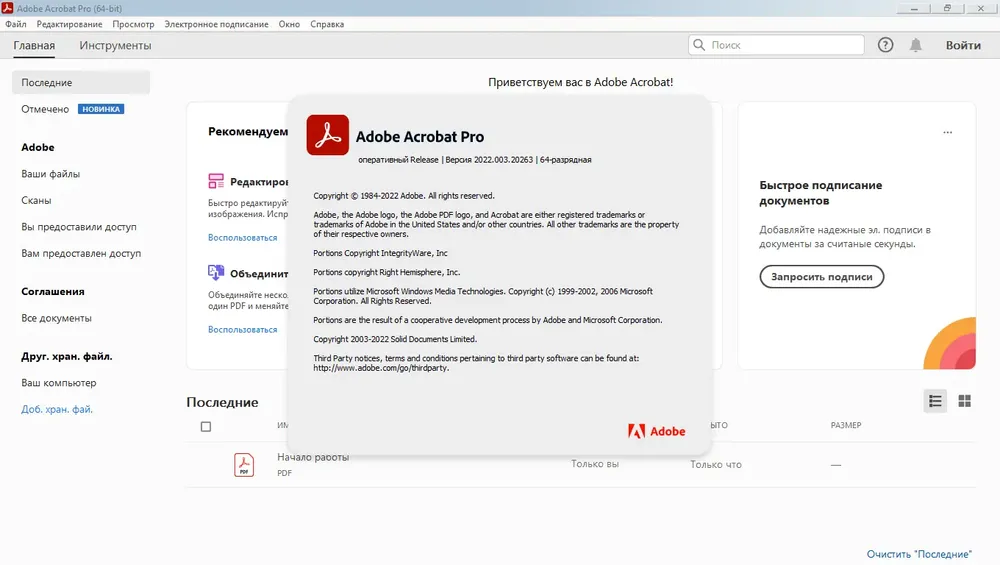Switch to list view icon

[x=935, y=401]
